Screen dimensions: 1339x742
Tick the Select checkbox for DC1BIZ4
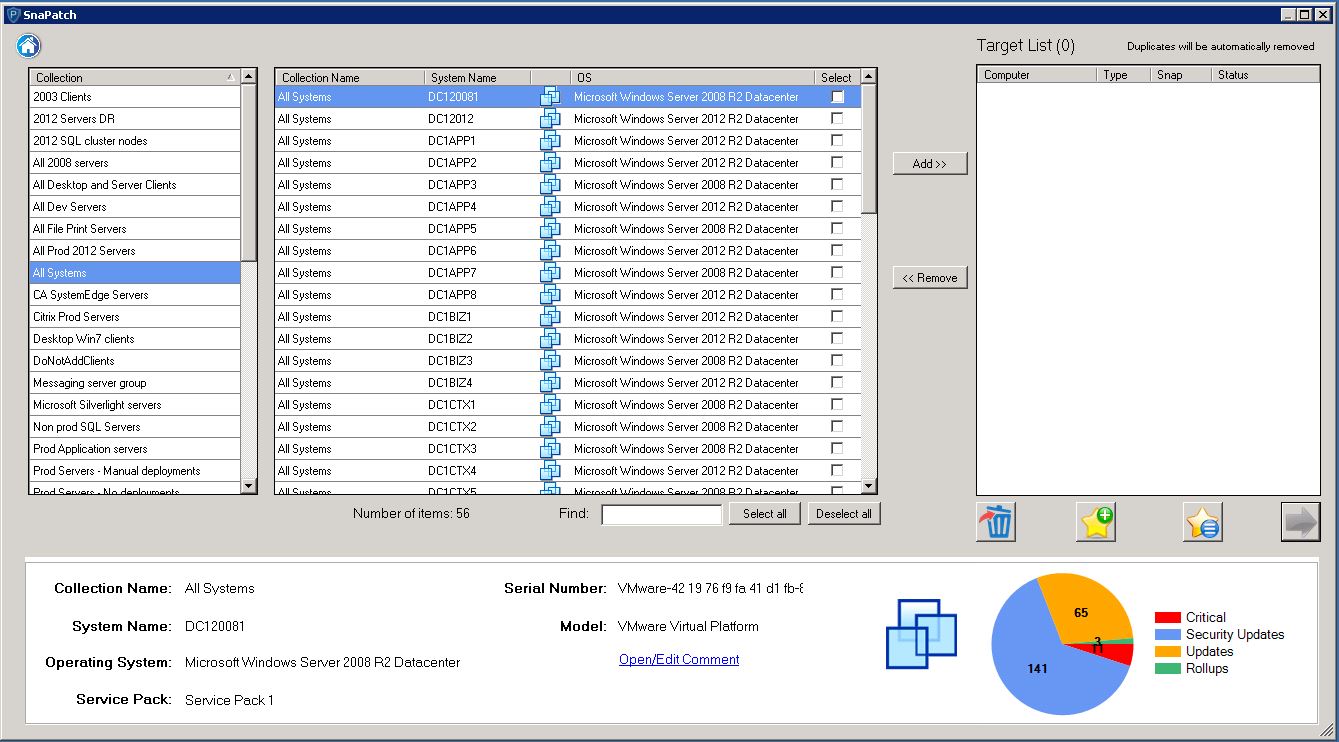click(837, 383)
